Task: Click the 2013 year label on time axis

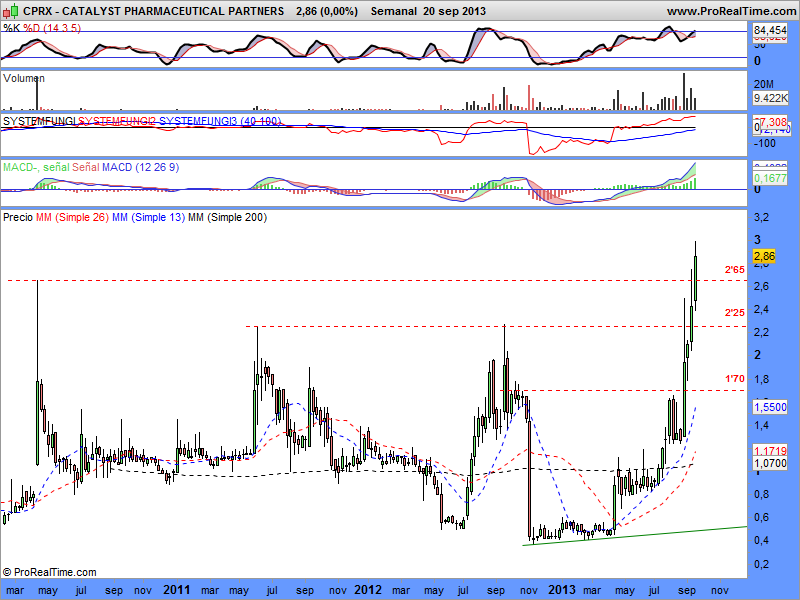Action: click(x=561, y=590)
